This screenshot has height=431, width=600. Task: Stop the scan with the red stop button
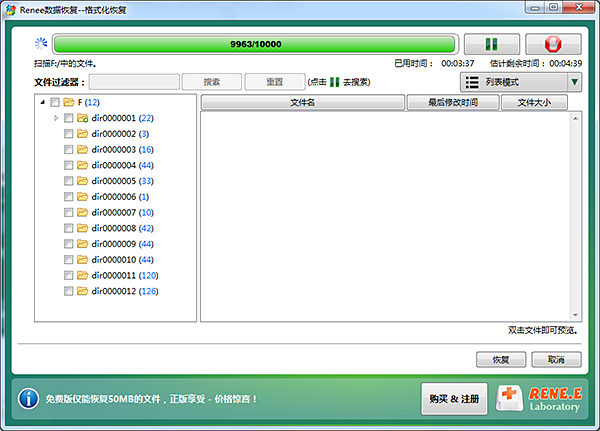[553, 44]
